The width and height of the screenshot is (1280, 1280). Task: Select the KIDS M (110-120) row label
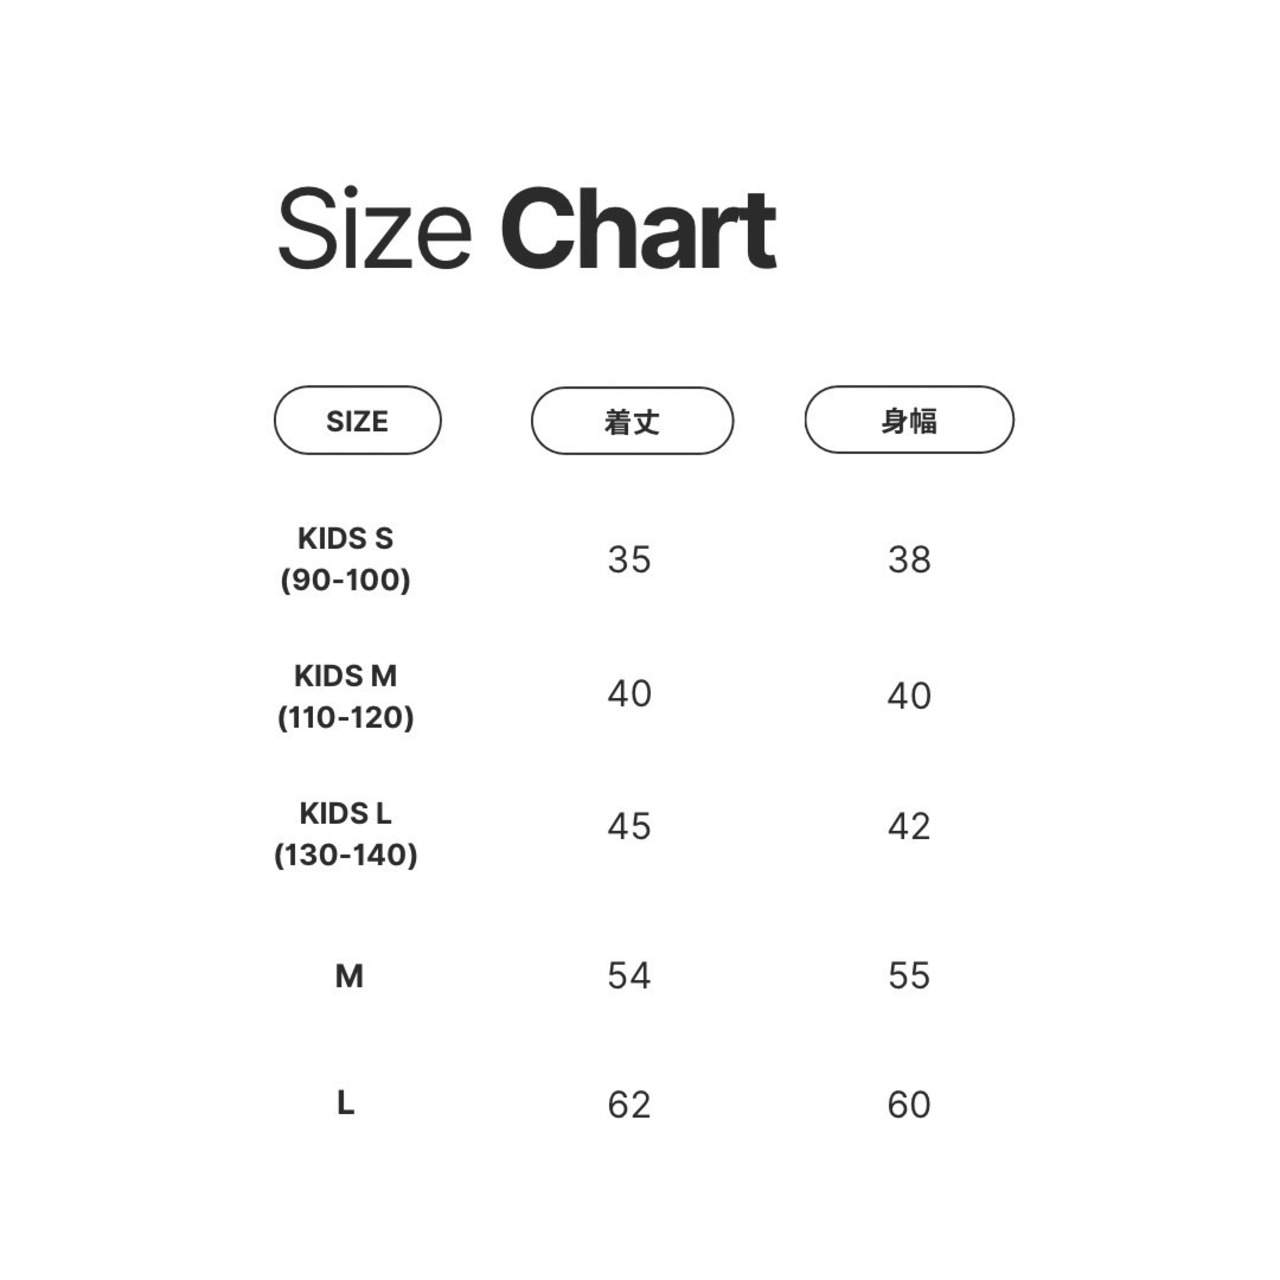click(346, 696)
